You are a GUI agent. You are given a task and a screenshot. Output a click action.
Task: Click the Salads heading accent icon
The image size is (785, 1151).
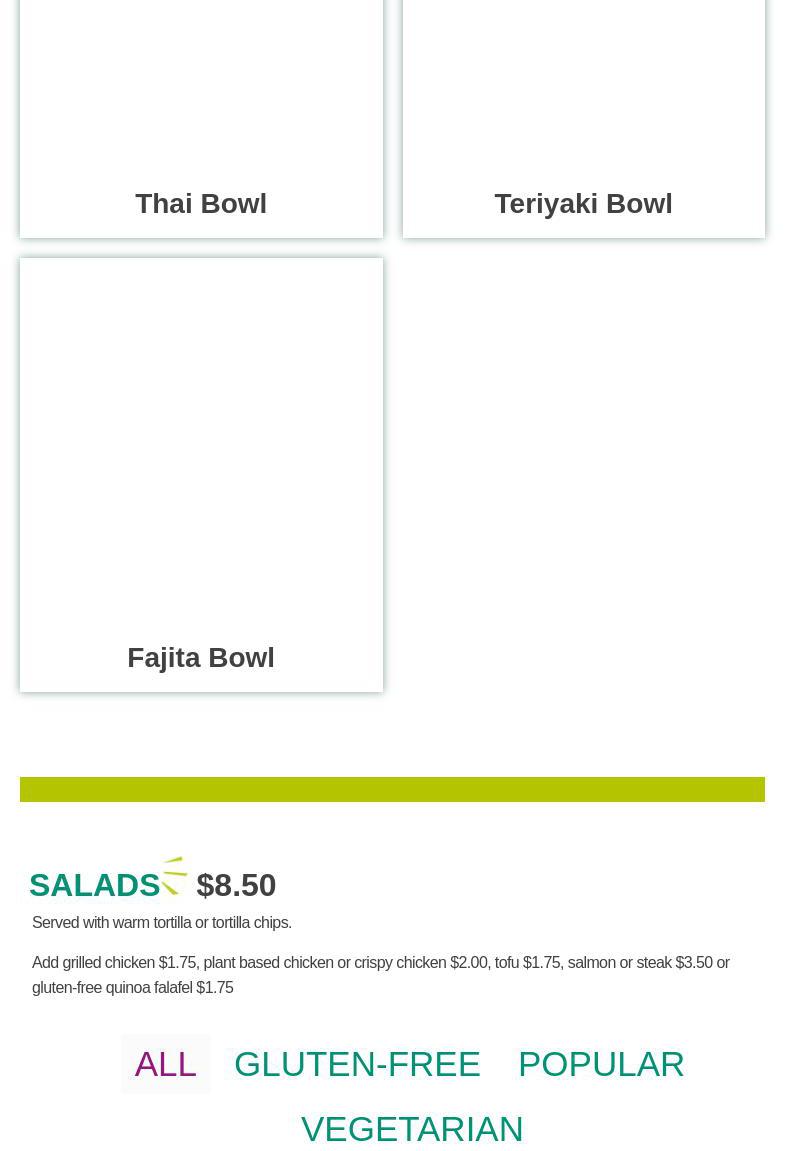[x=175, y=875]
